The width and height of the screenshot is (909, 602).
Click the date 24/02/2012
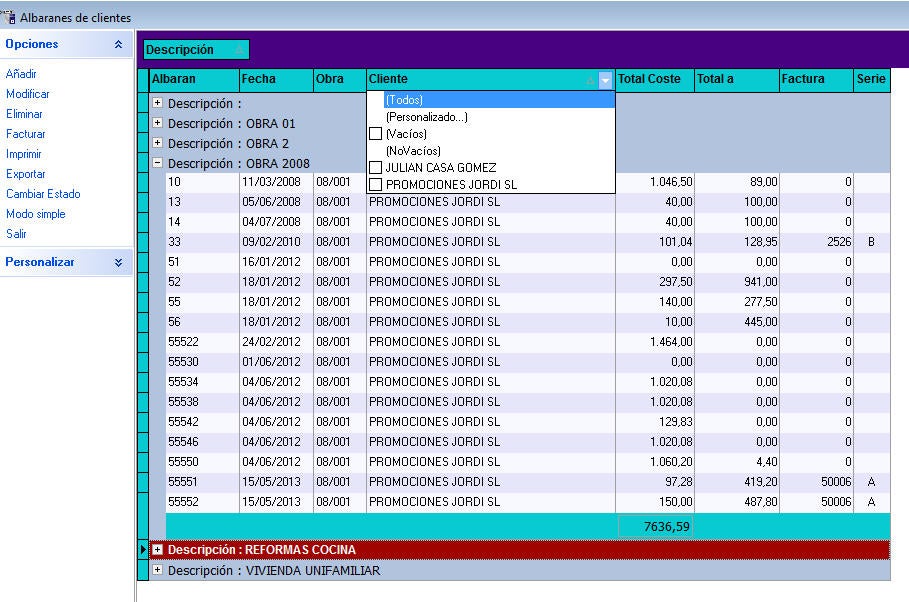tap(271, 342)
